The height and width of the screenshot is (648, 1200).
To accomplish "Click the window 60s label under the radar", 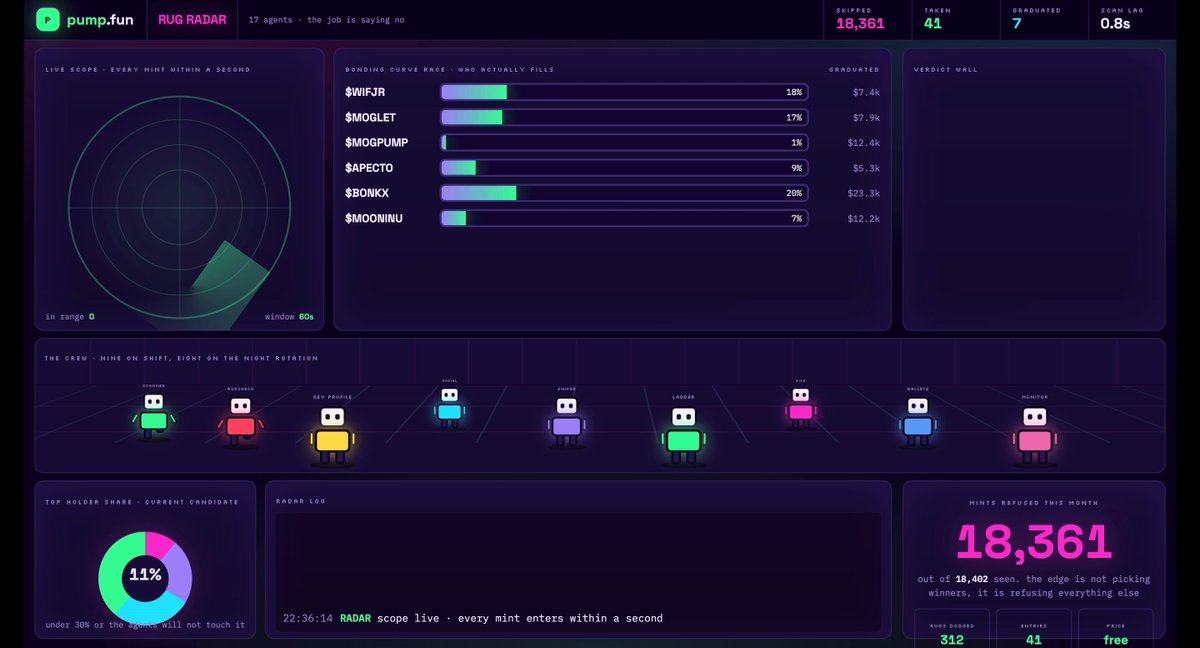I will pyautogui.click(x=289, y=317).
